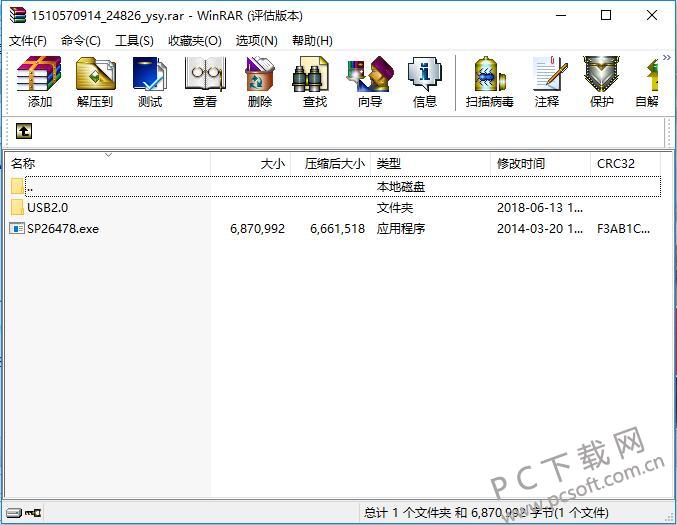Click 本地磁盘 type cell
Screen dimensions: 677x525
click(x=401, y=187)
